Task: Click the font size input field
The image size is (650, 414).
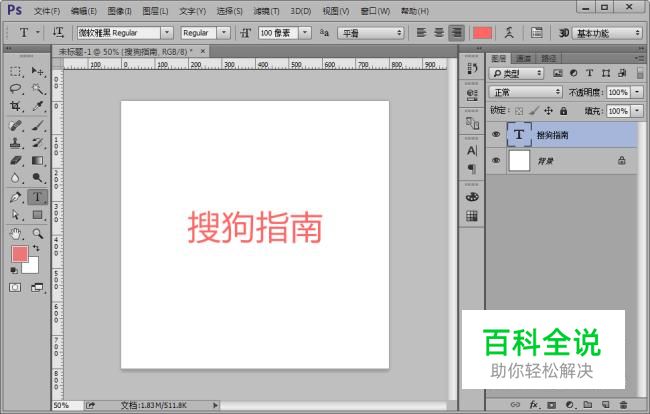Action: click(278, 32)
